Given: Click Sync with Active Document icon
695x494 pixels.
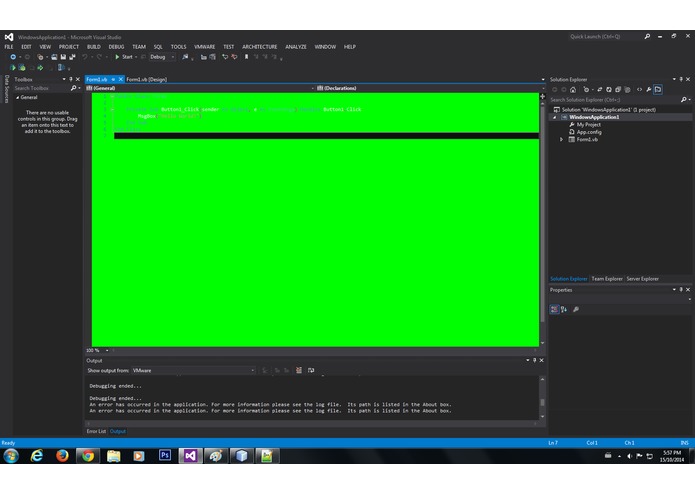Looking at the screenshot, I should click(x=600, y=89).
